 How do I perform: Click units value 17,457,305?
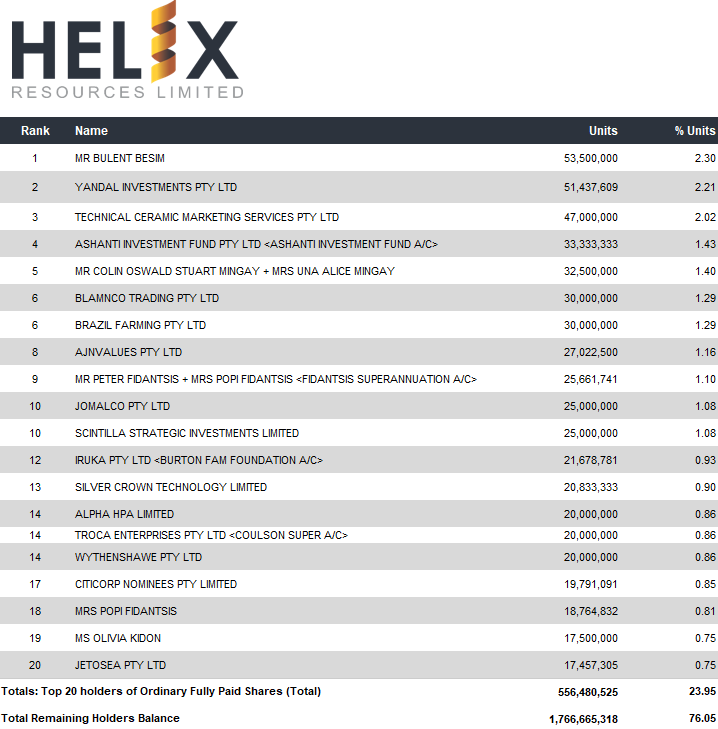[591, 665]
